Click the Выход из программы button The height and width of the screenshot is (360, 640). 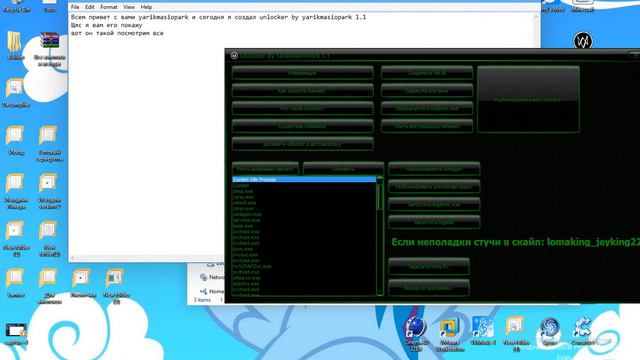429,288
